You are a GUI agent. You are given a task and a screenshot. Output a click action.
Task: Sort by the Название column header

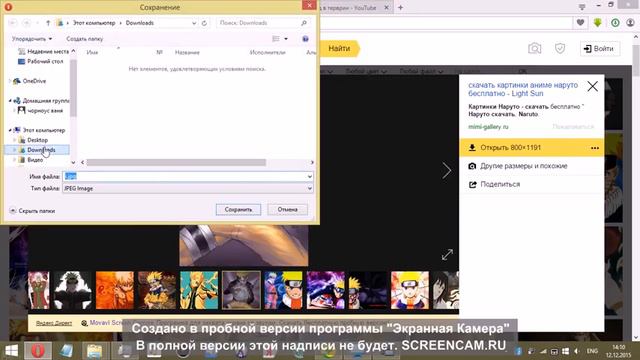pyautogui.click(x=187, y=52)
